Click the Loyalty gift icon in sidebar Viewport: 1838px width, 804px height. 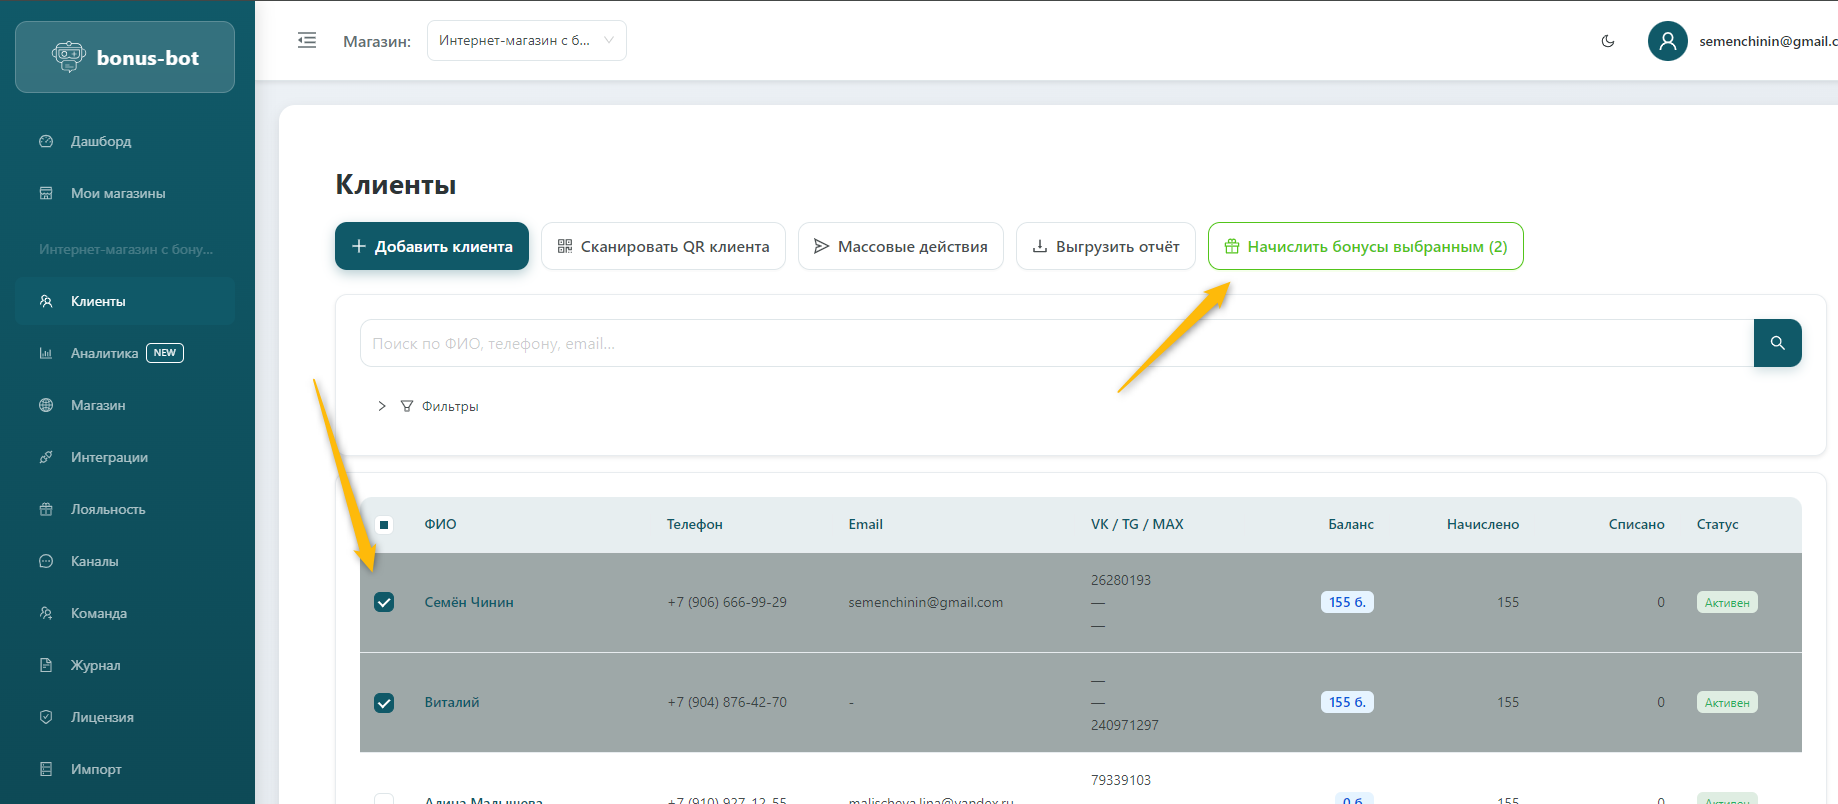[46, 509]
